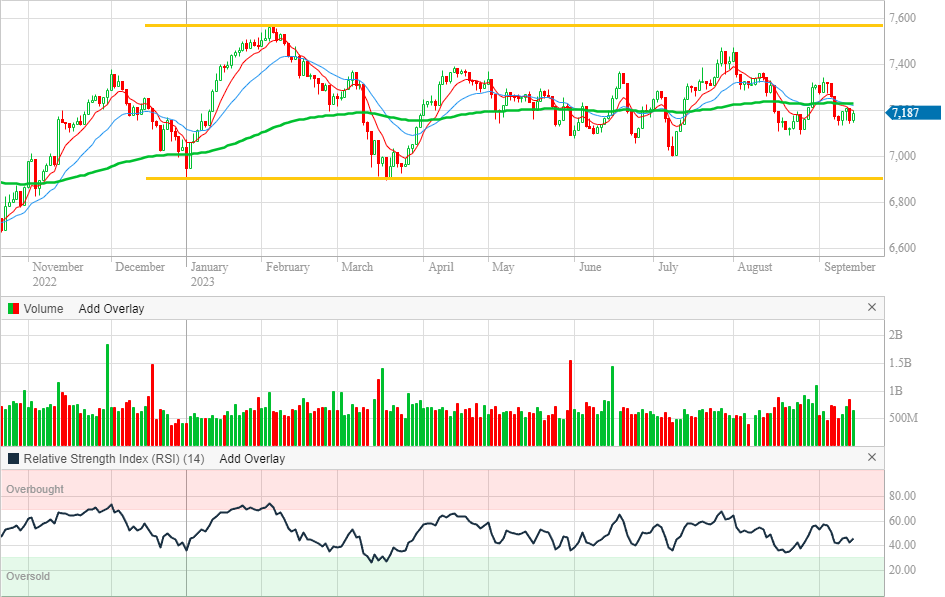Click the September time axis label

point(849,267)
